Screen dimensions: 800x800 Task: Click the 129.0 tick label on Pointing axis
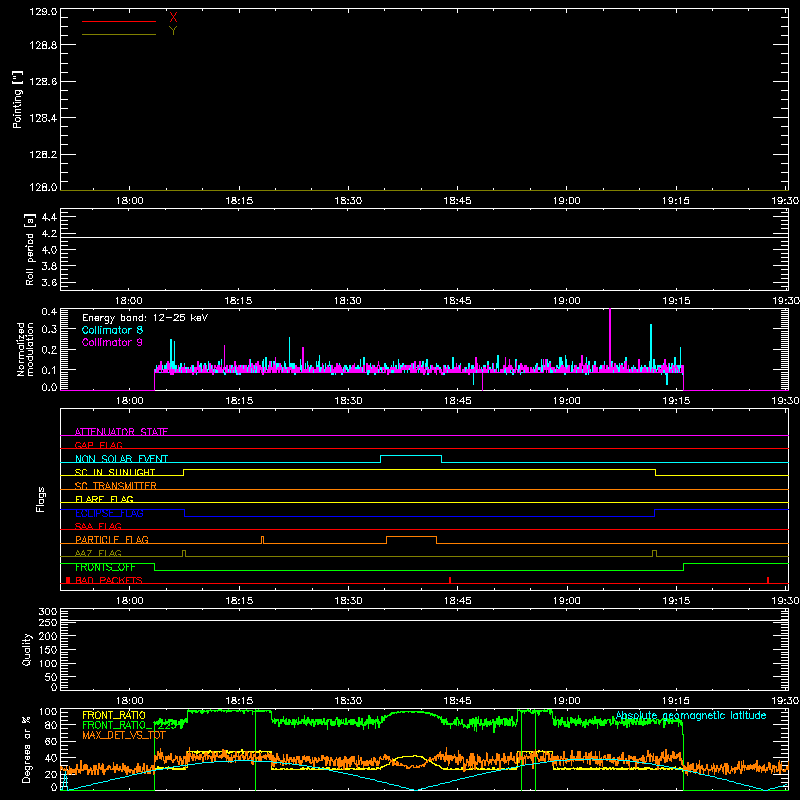43,11
